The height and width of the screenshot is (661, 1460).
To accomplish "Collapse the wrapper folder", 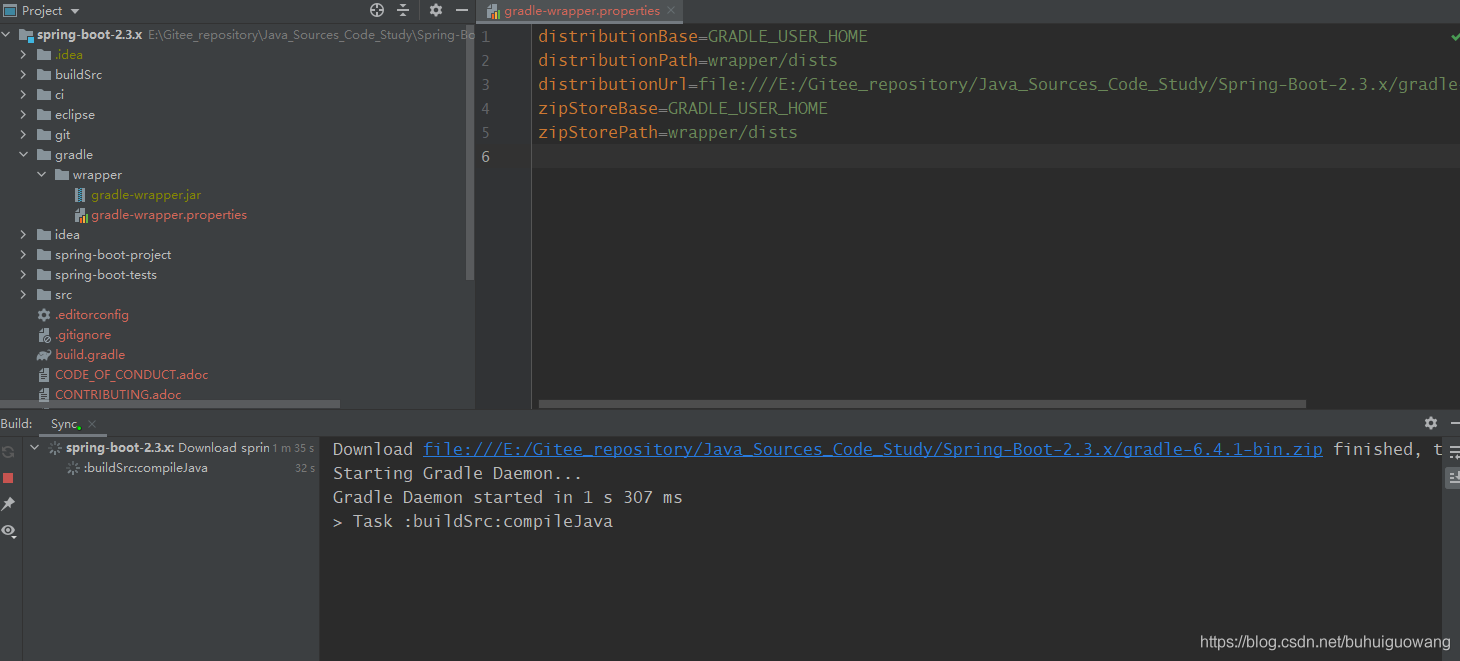I will point(42,175).
